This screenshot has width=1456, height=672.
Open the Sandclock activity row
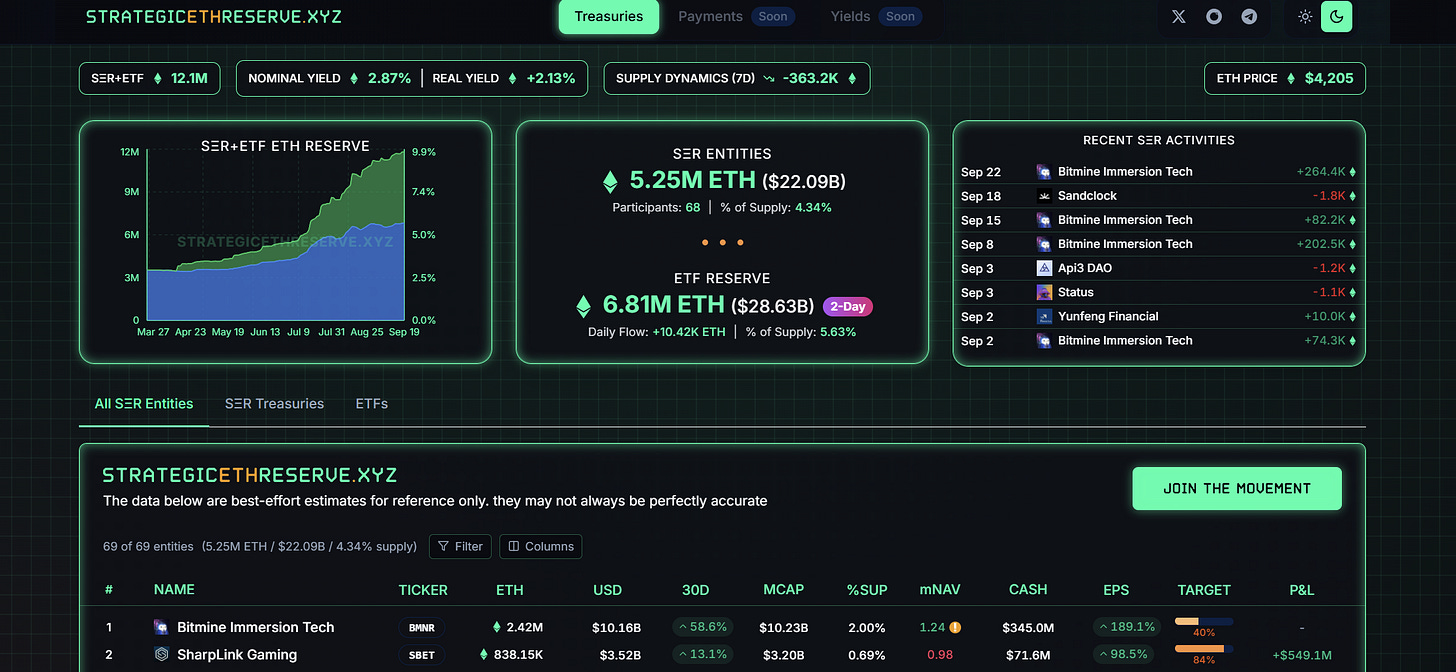1158,196
